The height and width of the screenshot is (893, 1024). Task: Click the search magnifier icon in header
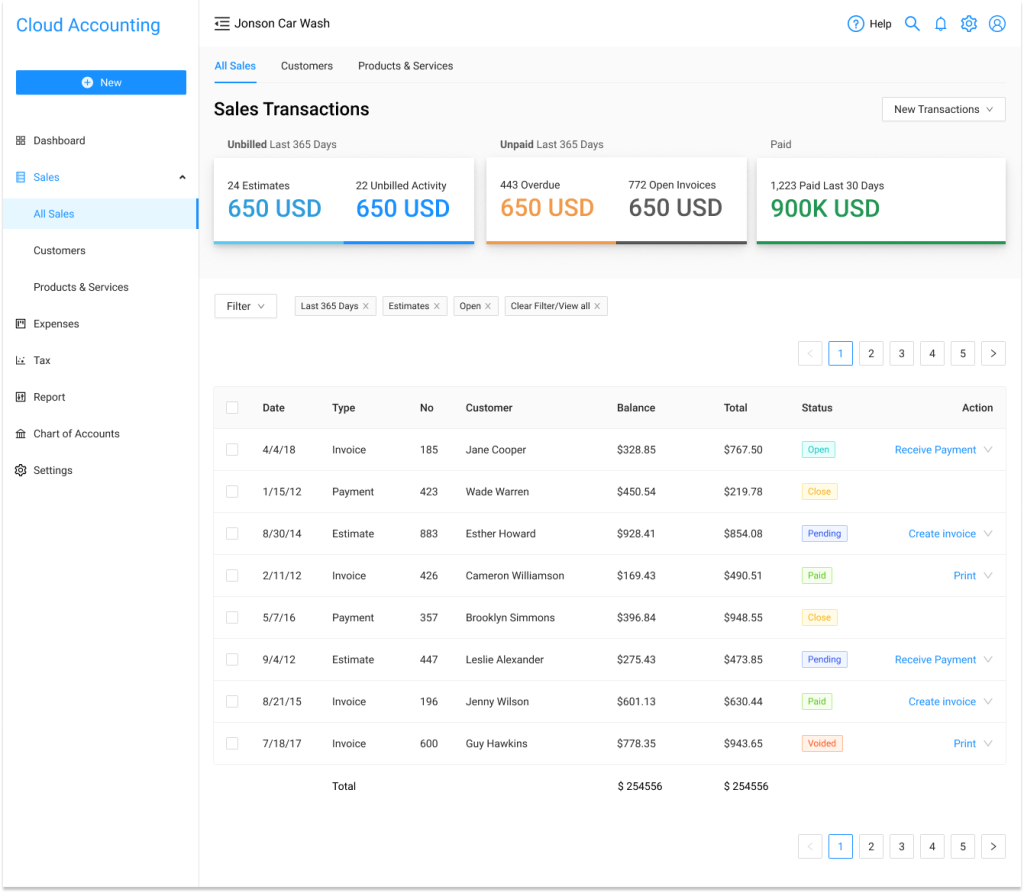912,24
